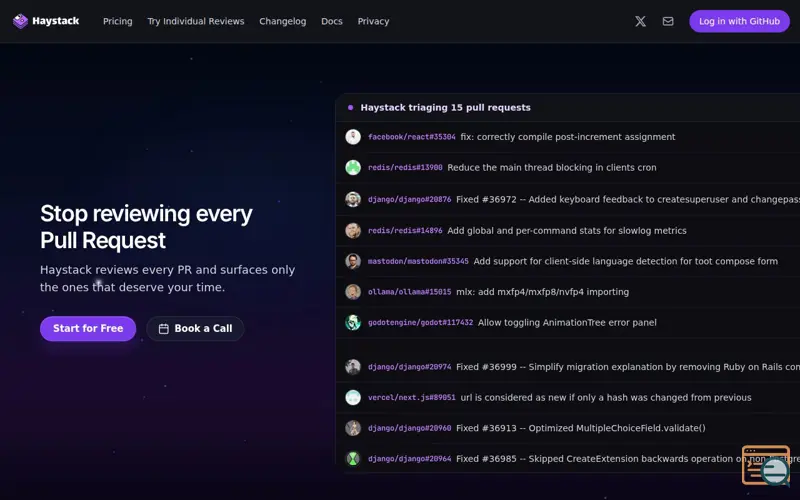Click avatar next to facebook/react#35304
The image size is (800, 500).
point(353,137)
